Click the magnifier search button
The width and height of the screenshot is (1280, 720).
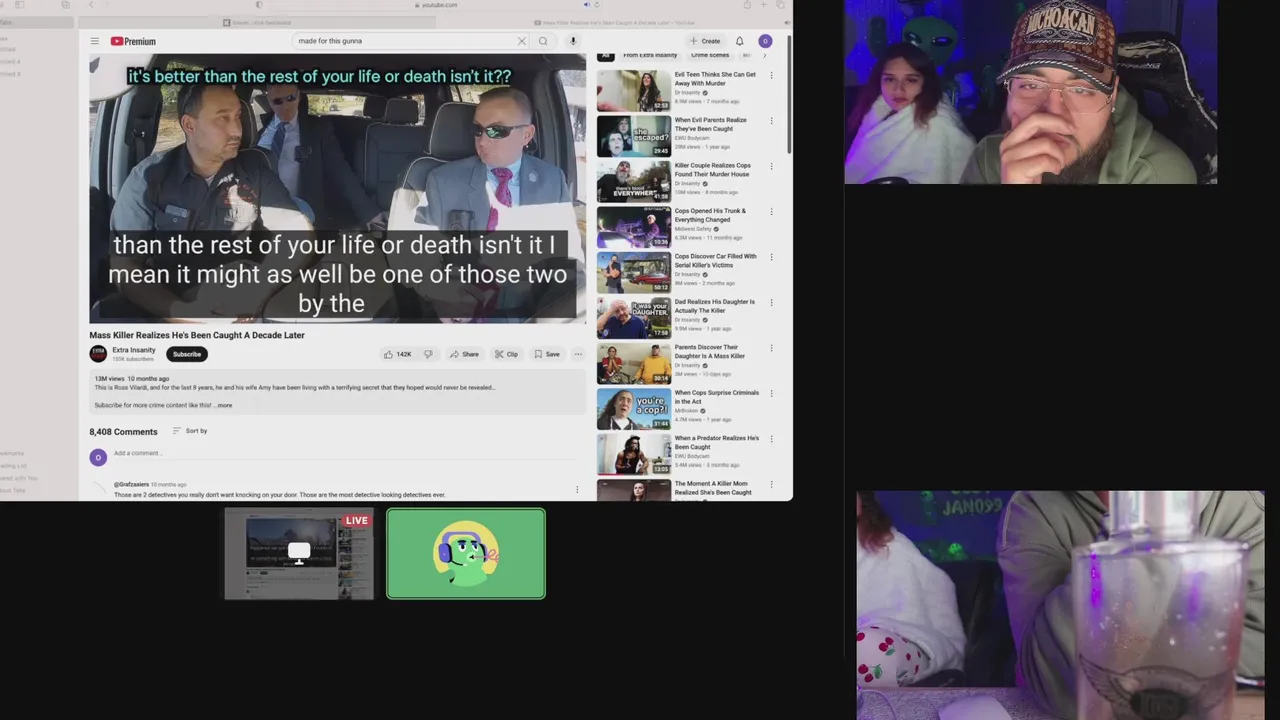(x=543, y=41)
